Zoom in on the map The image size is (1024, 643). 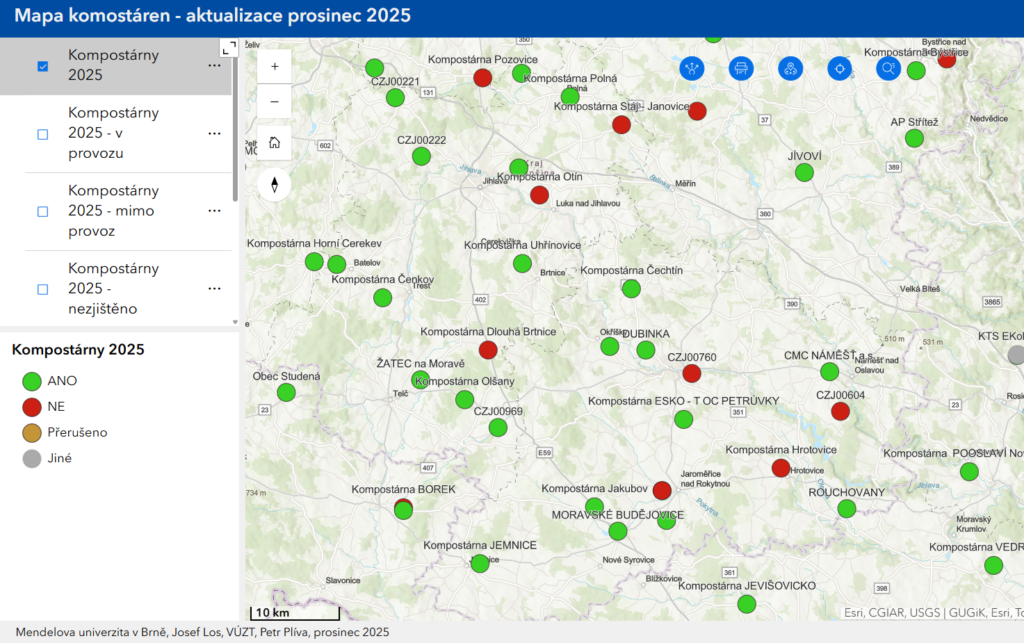pyautogui.click(x=274, y=66)
